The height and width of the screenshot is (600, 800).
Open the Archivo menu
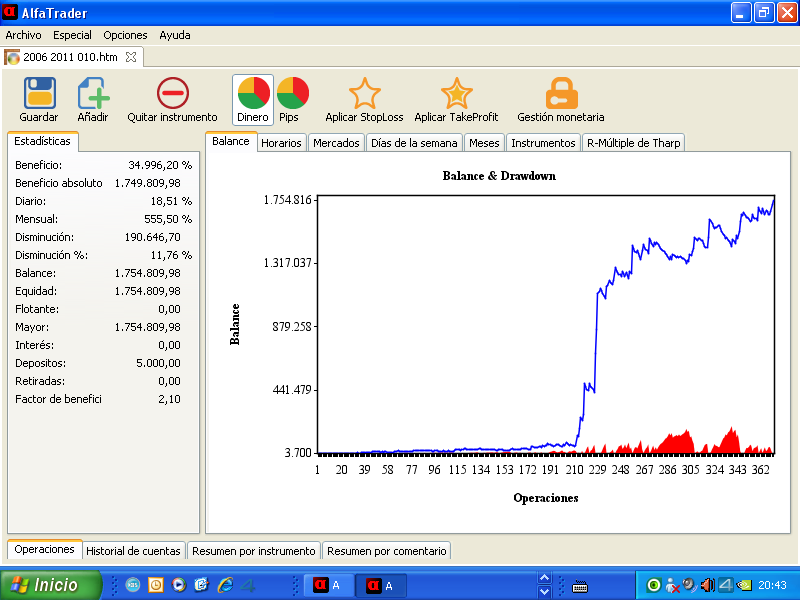(24, 35)
